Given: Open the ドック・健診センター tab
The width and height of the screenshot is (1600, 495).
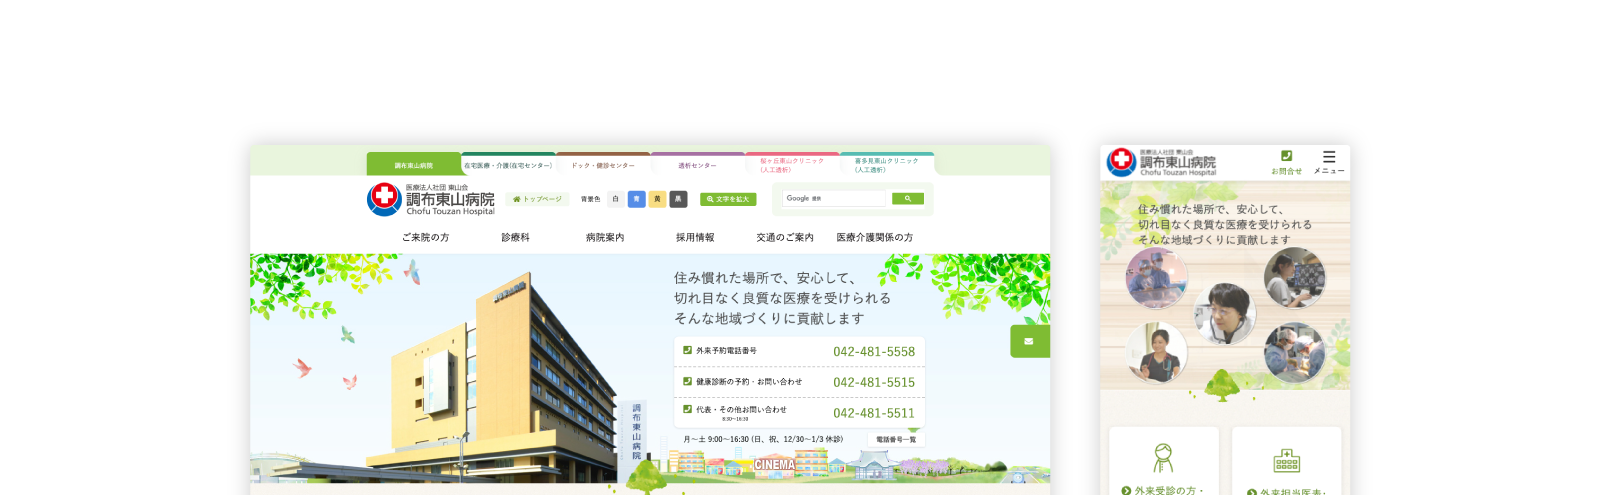Looking at the screenshot, I should (x=603, y=165).
